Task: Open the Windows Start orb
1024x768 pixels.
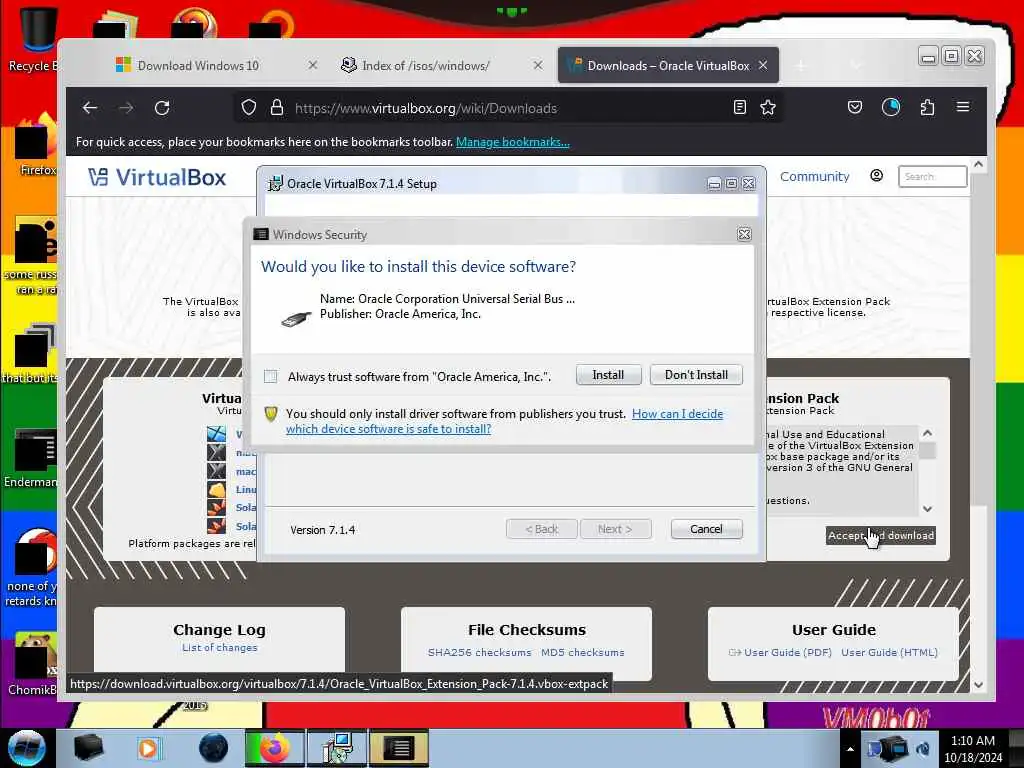Action: [x=27, y=748]
